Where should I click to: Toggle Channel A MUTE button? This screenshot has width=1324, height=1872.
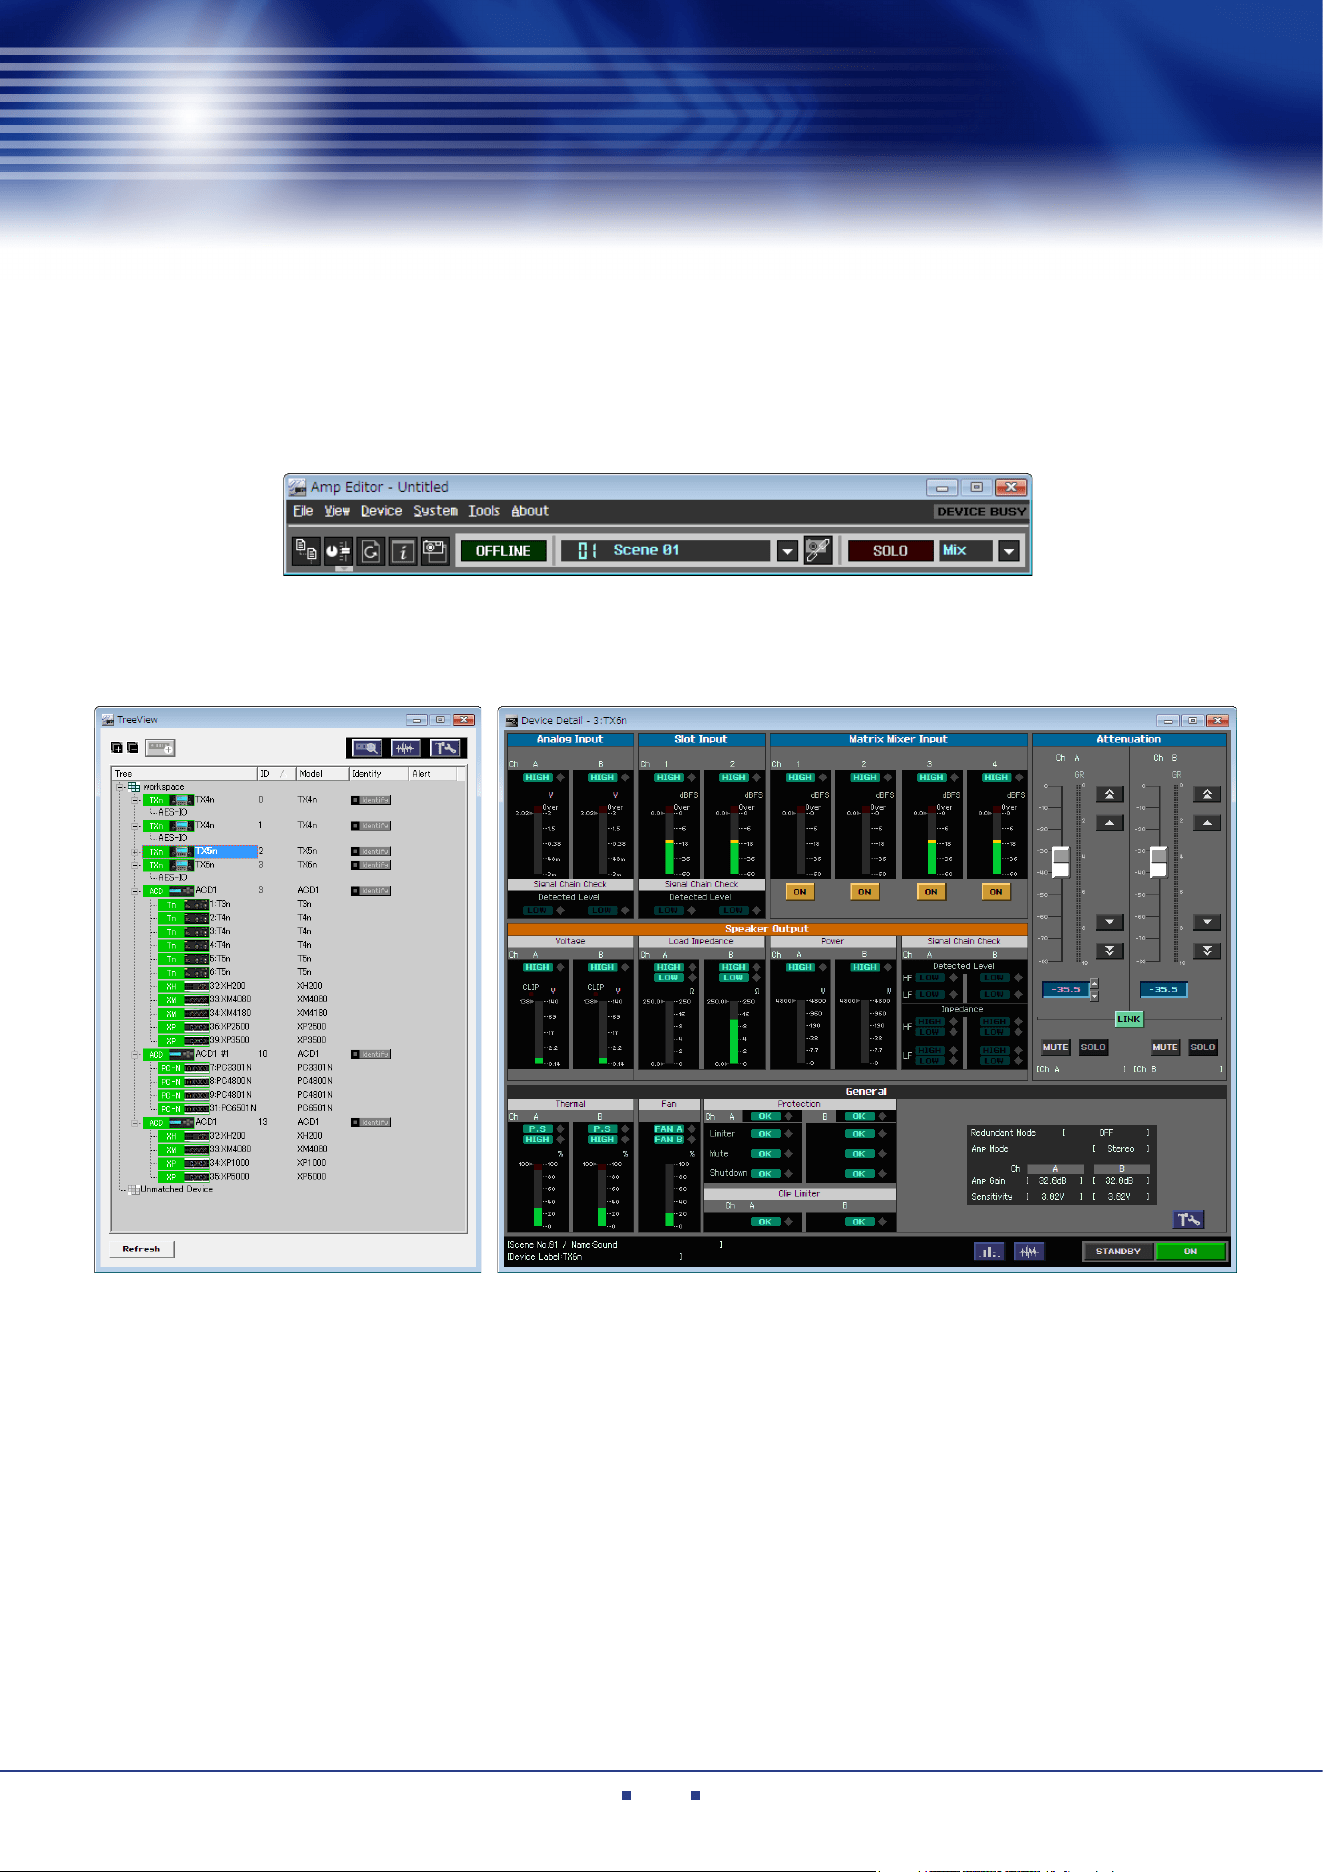[1055, 1047]
